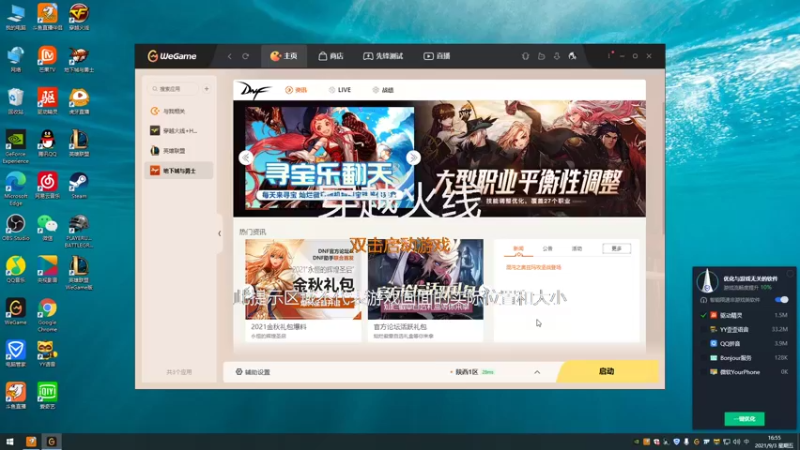Open the orange news headline link

coord(534,267)
